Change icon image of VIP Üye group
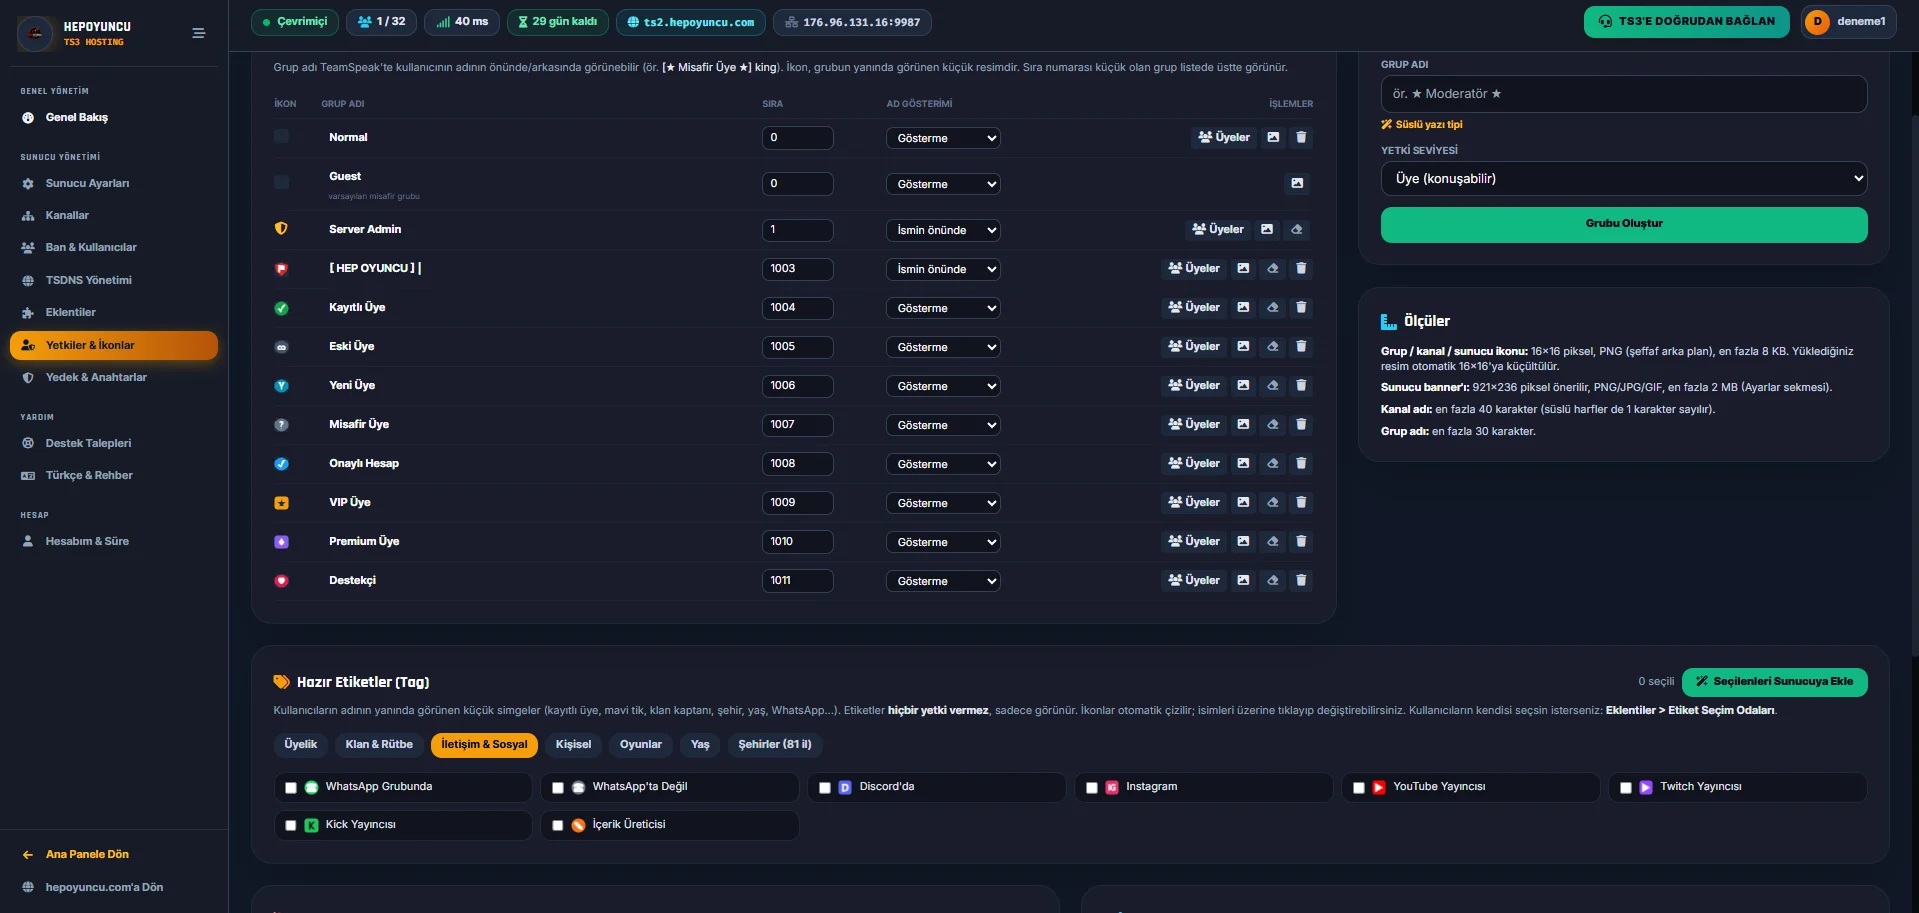Screen dimensions: 1919x913 click(1243, 503)
